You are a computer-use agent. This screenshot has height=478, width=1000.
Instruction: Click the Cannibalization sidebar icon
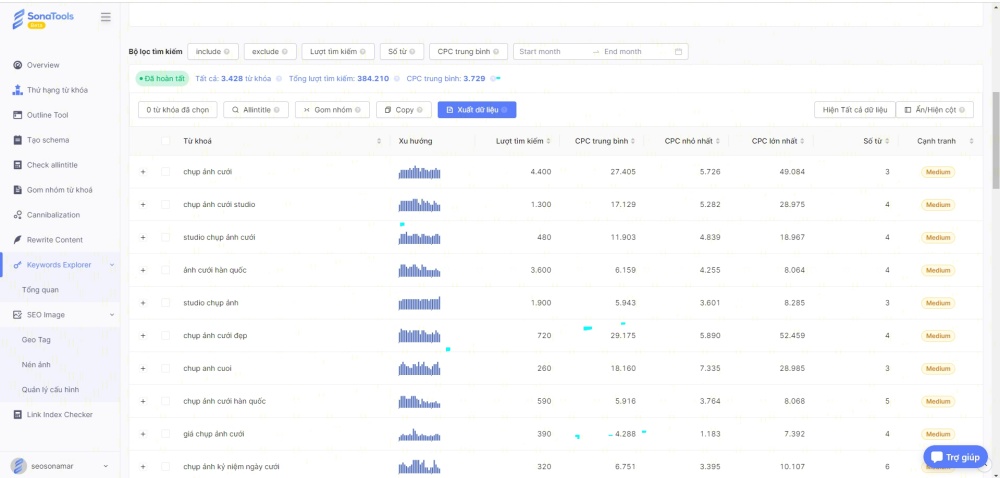click(x=18, y=215)
